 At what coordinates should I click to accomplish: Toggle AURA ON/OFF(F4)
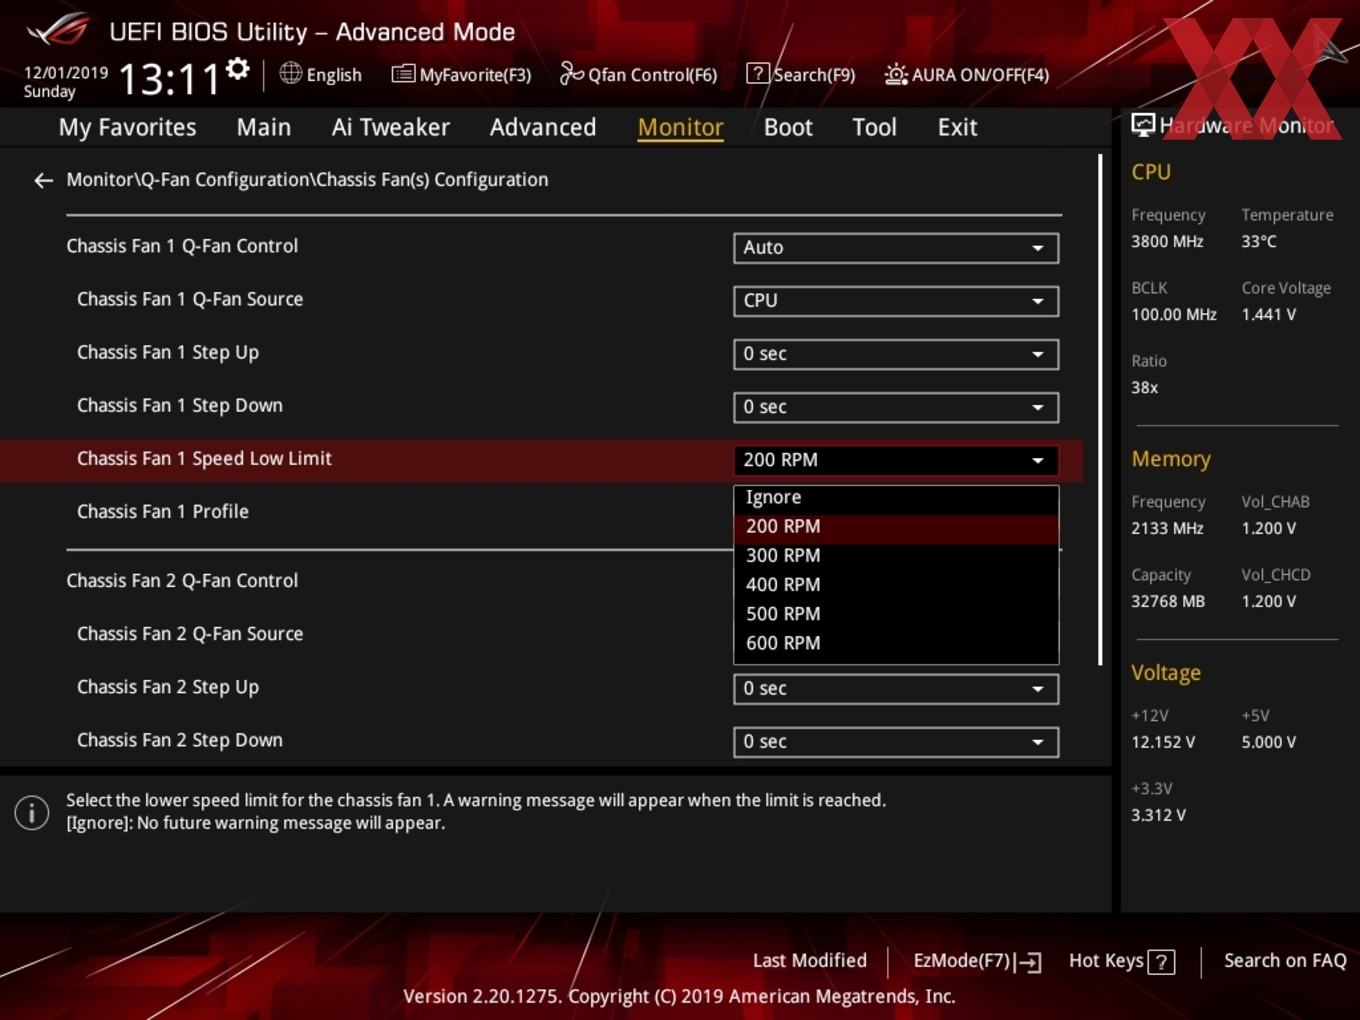(x=967, y=74)
